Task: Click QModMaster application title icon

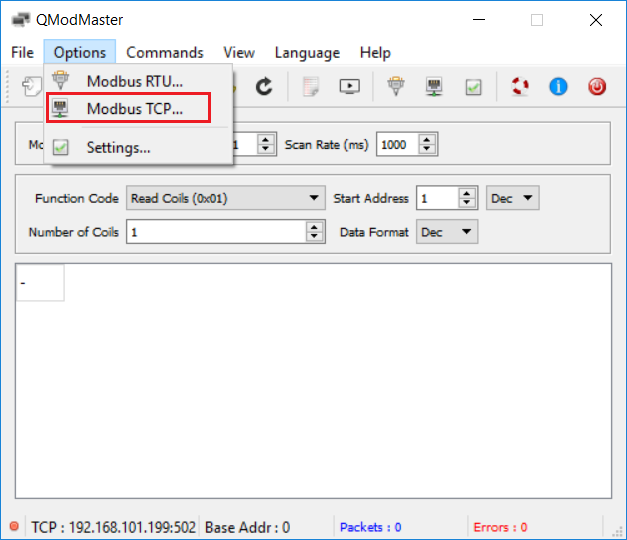Action: (x=20, y=20)
